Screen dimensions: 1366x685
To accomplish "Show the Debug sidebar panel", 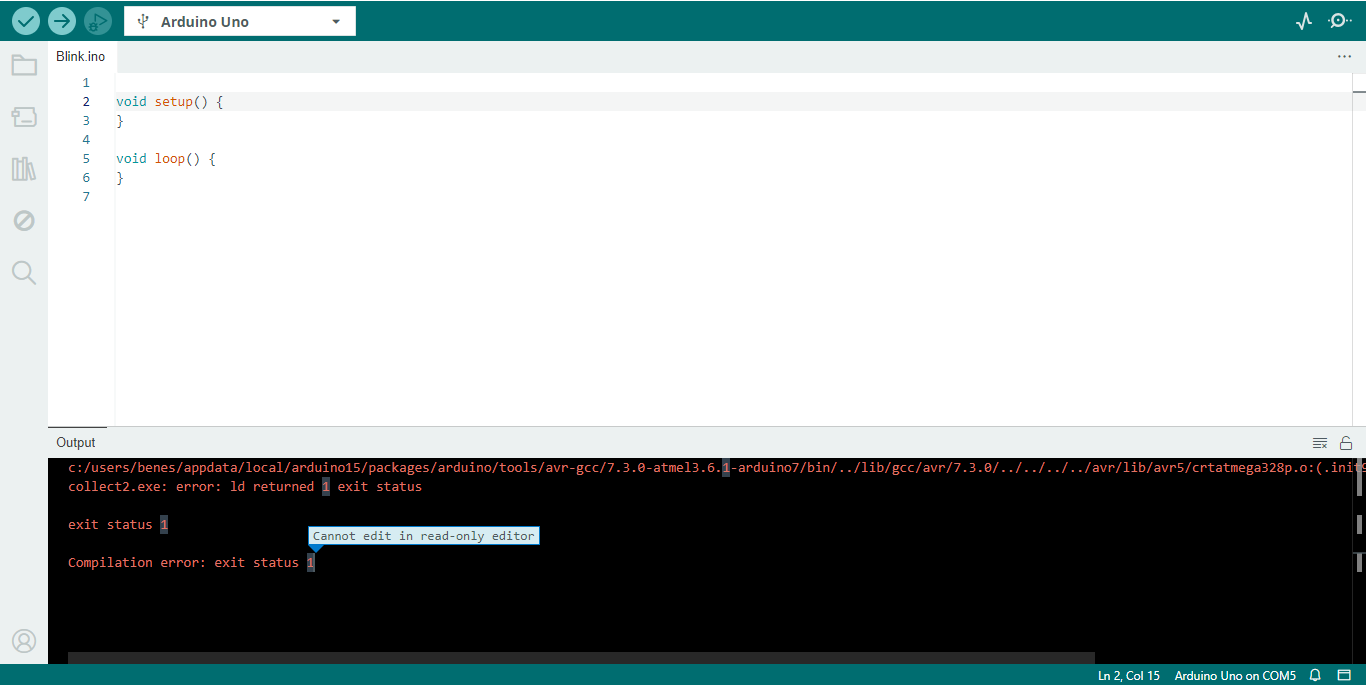I will click(24, 221).
